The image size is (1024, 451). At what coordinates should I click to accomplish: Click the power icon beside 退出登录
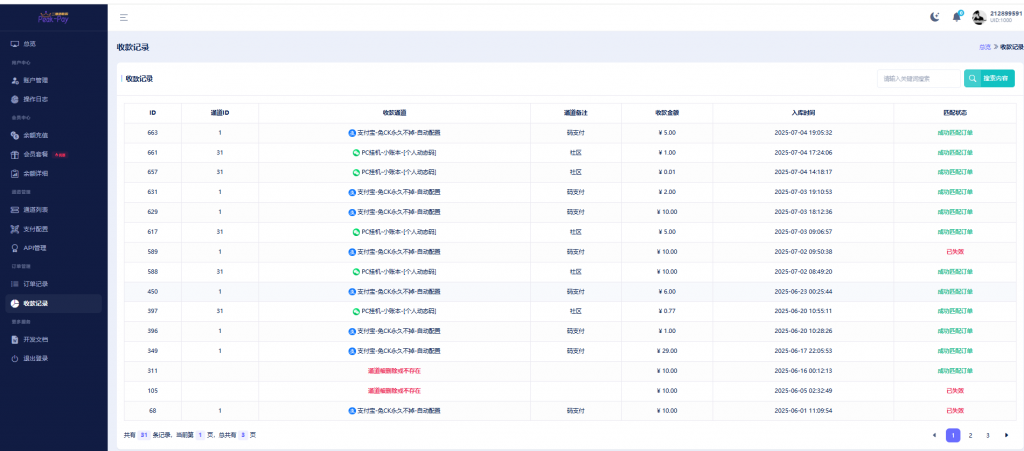[x=15, y=358]
